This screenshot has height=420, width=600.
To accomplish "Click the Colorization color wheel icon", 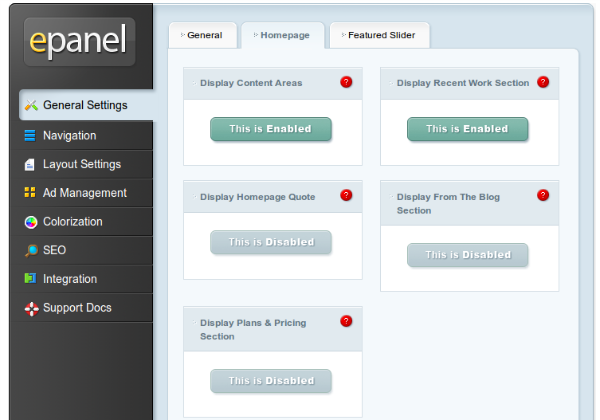I will click(x=30, y=222).
